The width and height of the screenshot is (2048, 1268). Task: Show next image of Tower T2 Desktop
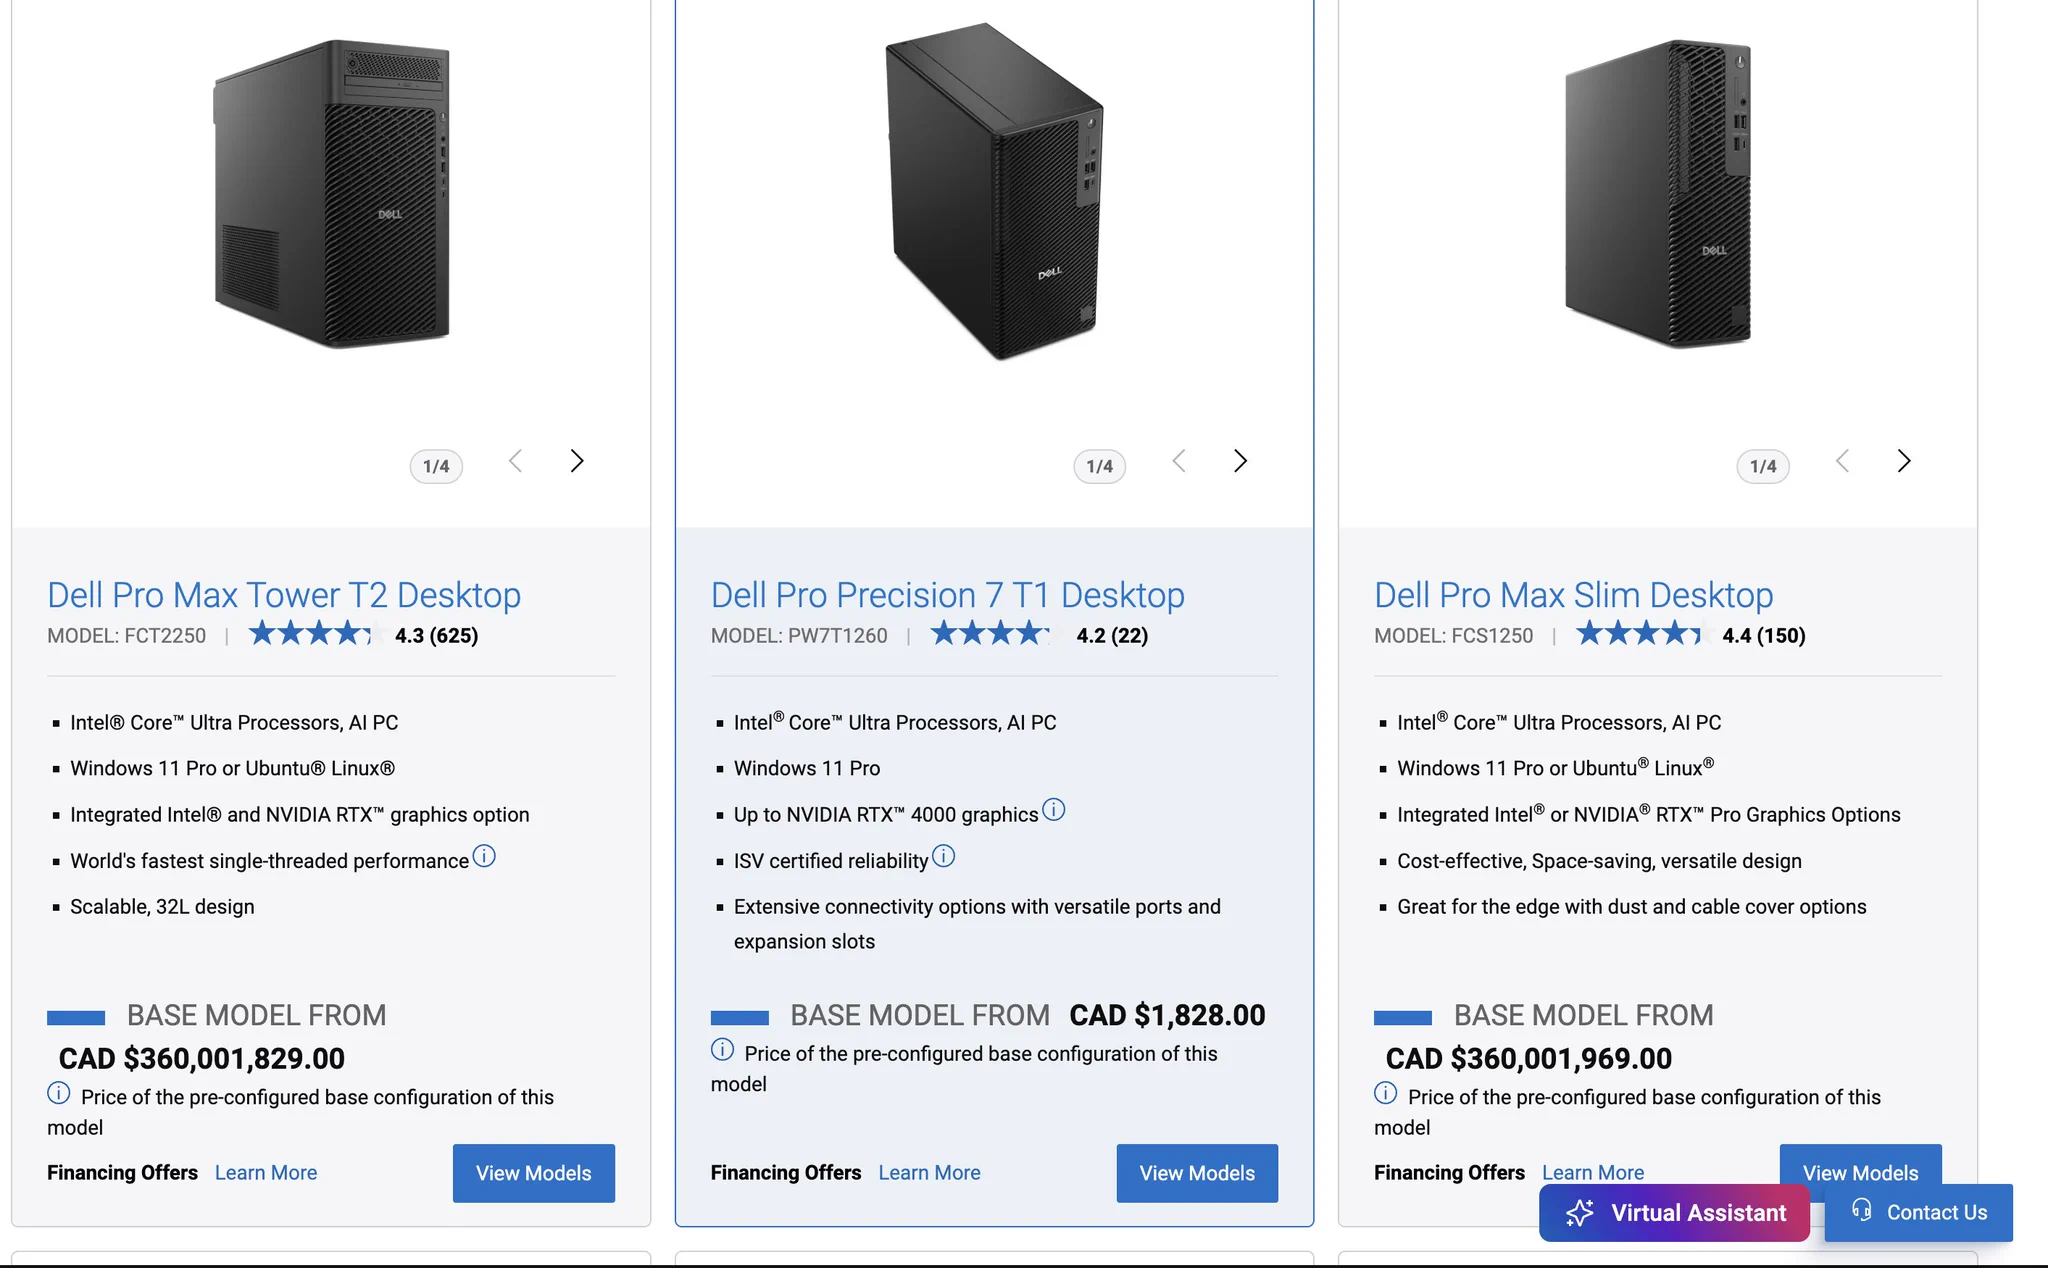(x=577, y=461)
